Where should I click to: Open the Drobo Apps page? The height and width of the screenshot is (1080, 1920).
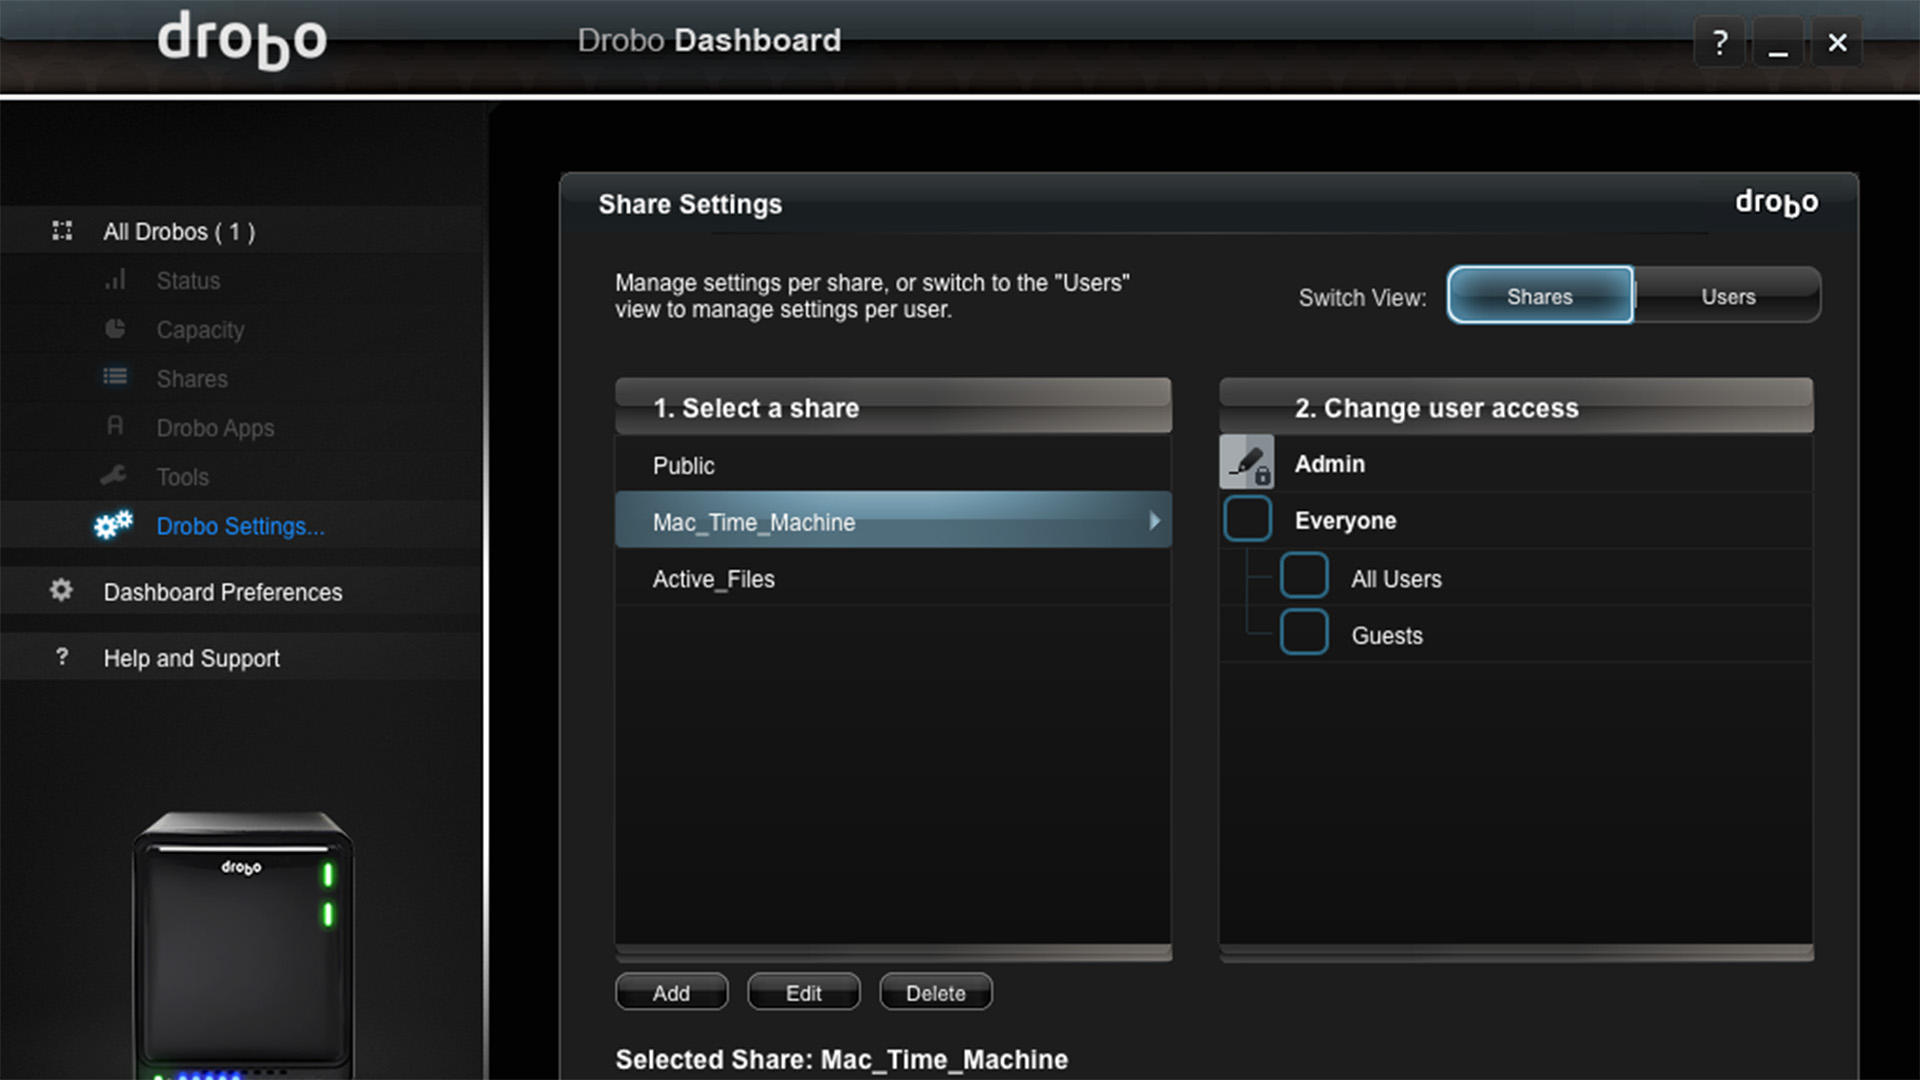pos(215,428)
